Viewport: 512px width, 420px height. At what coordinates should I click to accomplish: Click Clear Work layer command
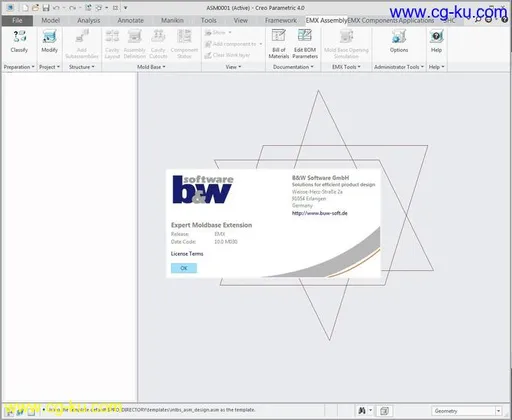[227, 55]
